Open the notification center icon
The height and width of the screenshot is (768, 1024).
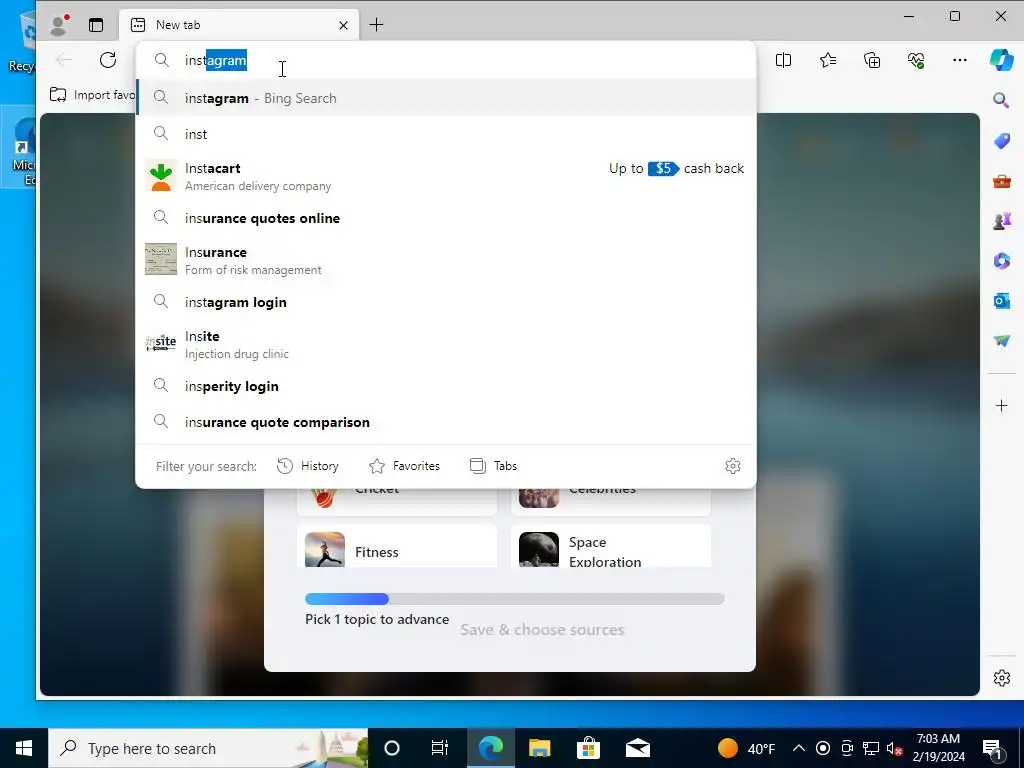pyautogui.click(x=993, y=748)
